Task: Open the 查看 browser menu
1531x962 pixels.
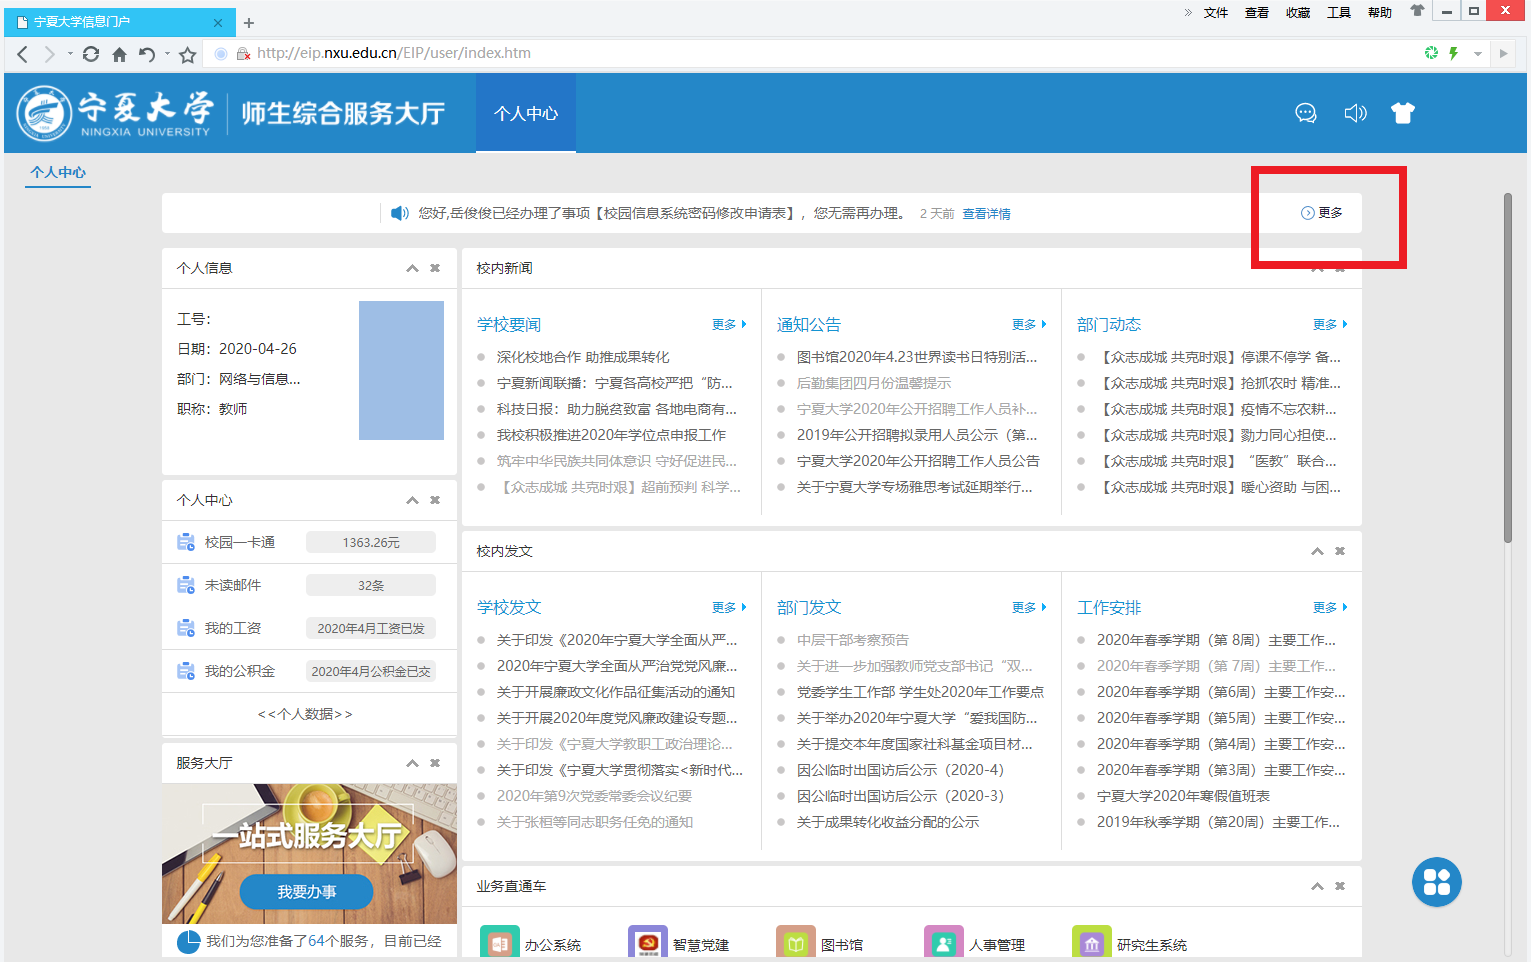Action: pos(1257,13)
